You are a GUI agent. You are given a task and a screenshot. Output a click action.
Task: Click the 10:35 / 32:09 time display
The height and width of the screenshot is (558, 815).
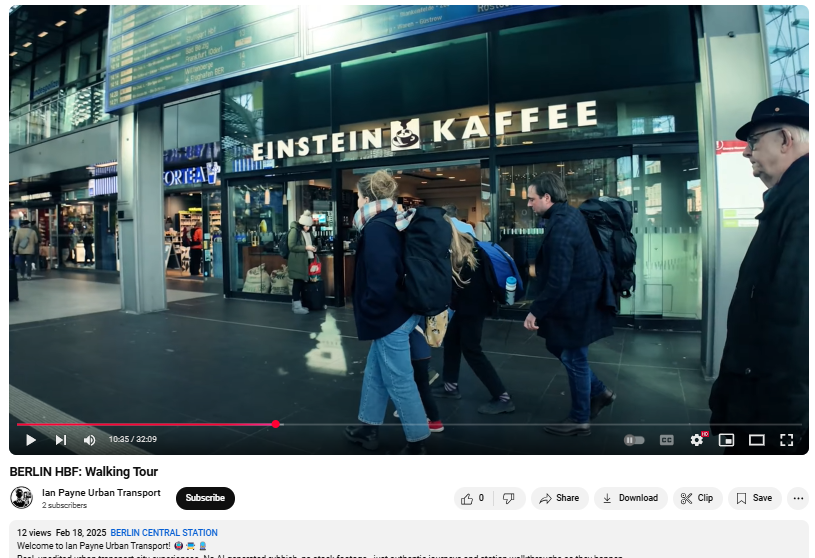(x=133, y=440)
